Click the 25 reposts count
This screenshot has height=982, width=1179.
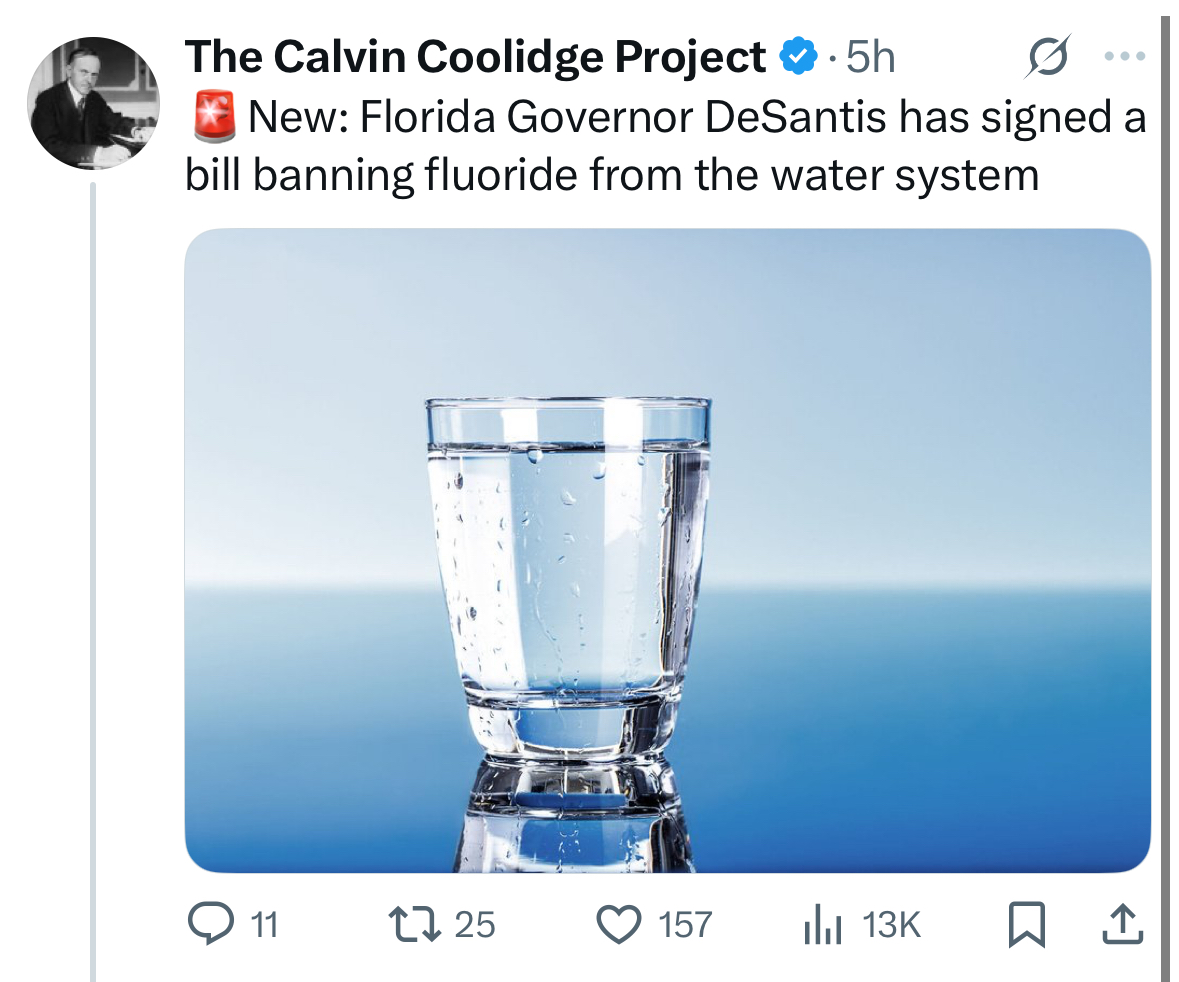click(475, 925)
